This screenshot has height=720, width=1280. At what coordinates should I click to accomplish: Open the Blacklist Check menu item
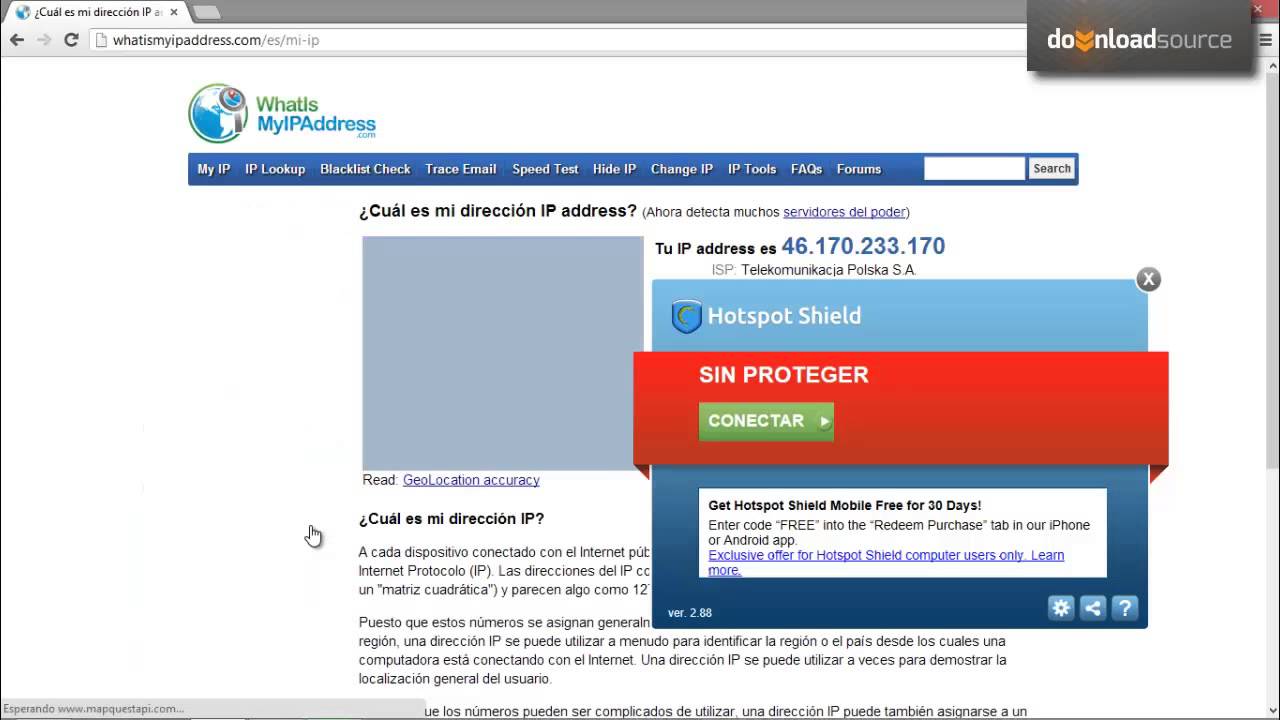click(365, 169)
